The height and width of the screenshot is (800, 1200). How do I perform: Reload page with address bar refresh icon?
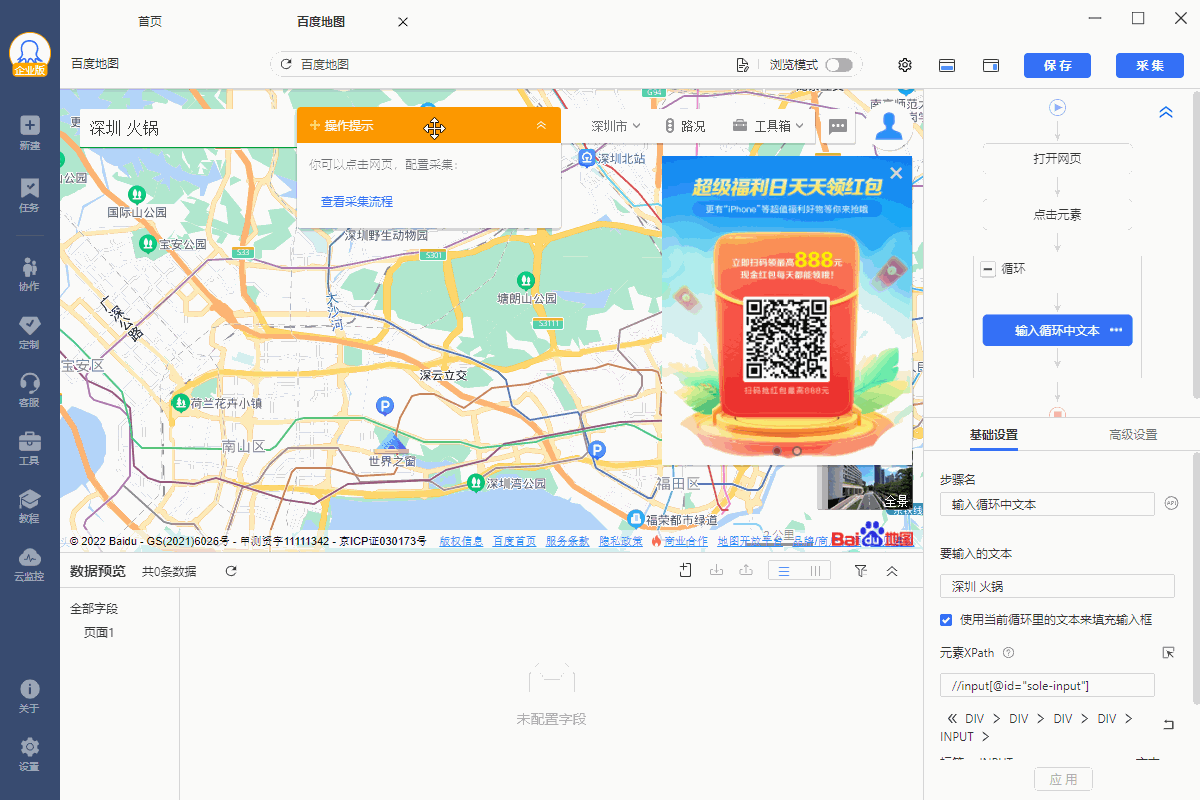tap(286, 64)
